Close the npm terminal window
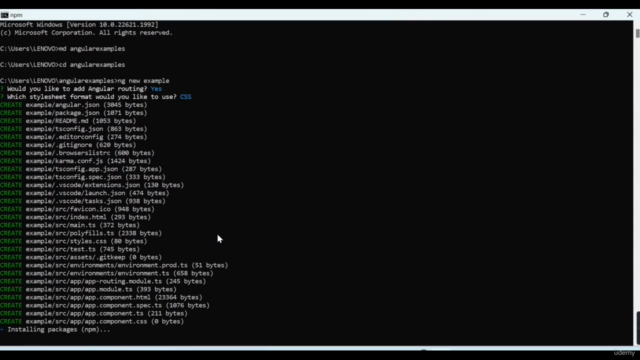640x360 pixels. tap(629, 15)
